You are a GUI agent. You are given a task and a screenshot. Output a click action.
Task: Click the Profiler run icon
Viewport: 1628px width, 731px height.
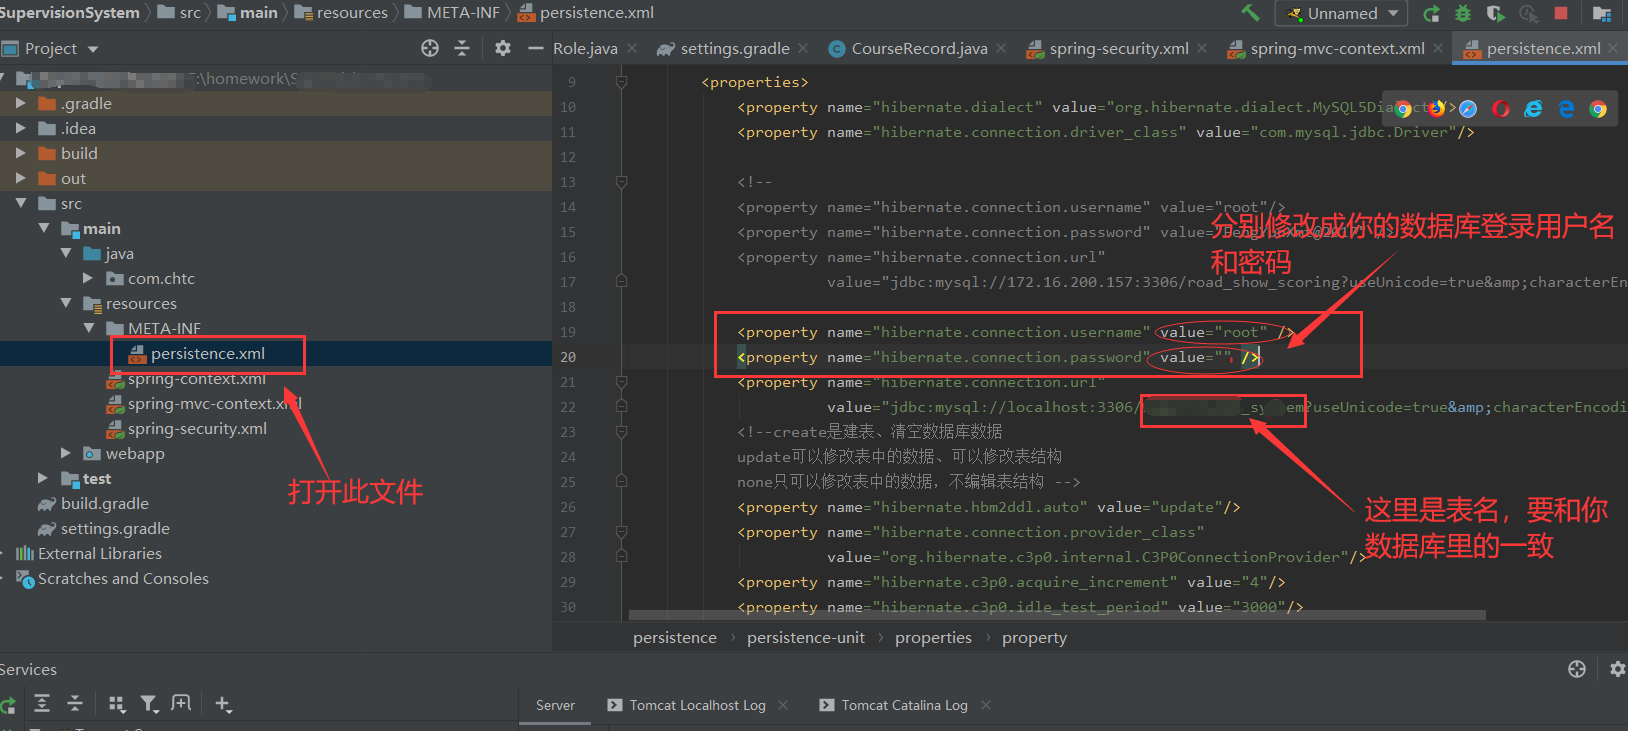pyautogui.click(x=1528, y=13)
